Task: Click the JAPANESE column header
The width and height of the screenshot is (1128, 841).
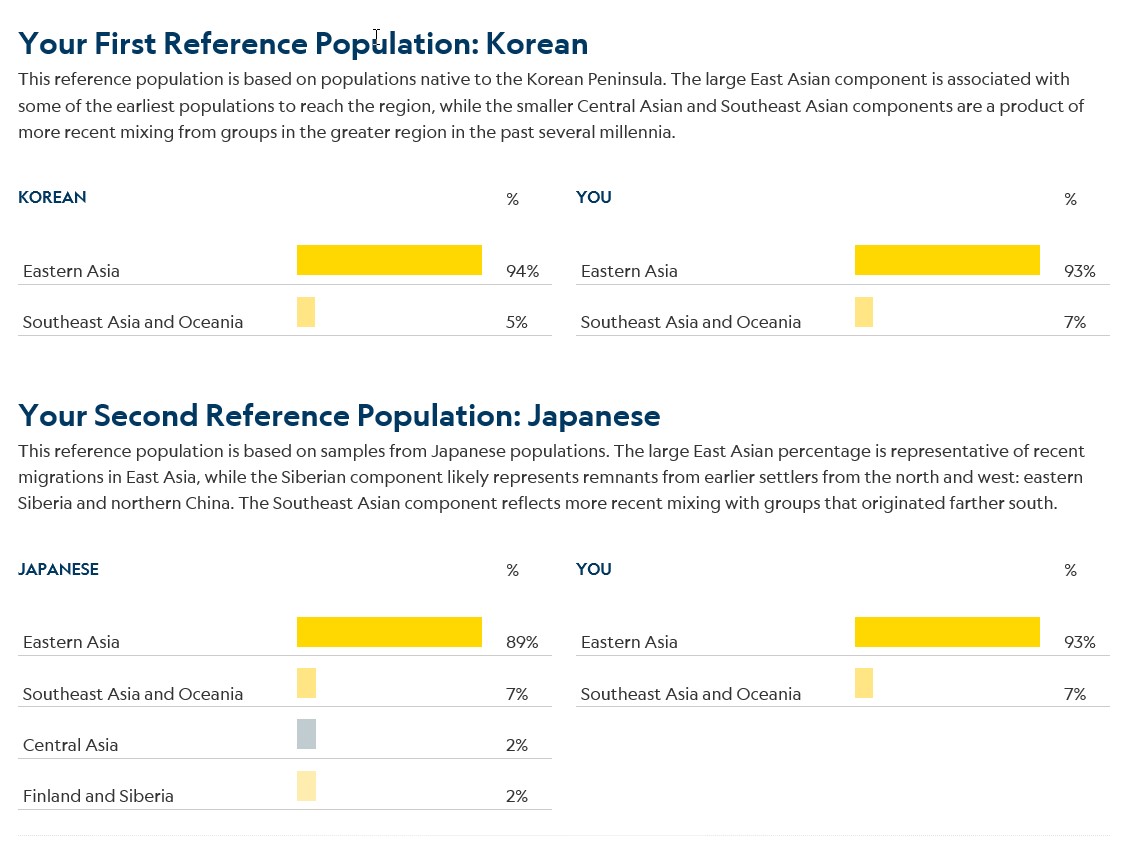Action: click(58, 569)
